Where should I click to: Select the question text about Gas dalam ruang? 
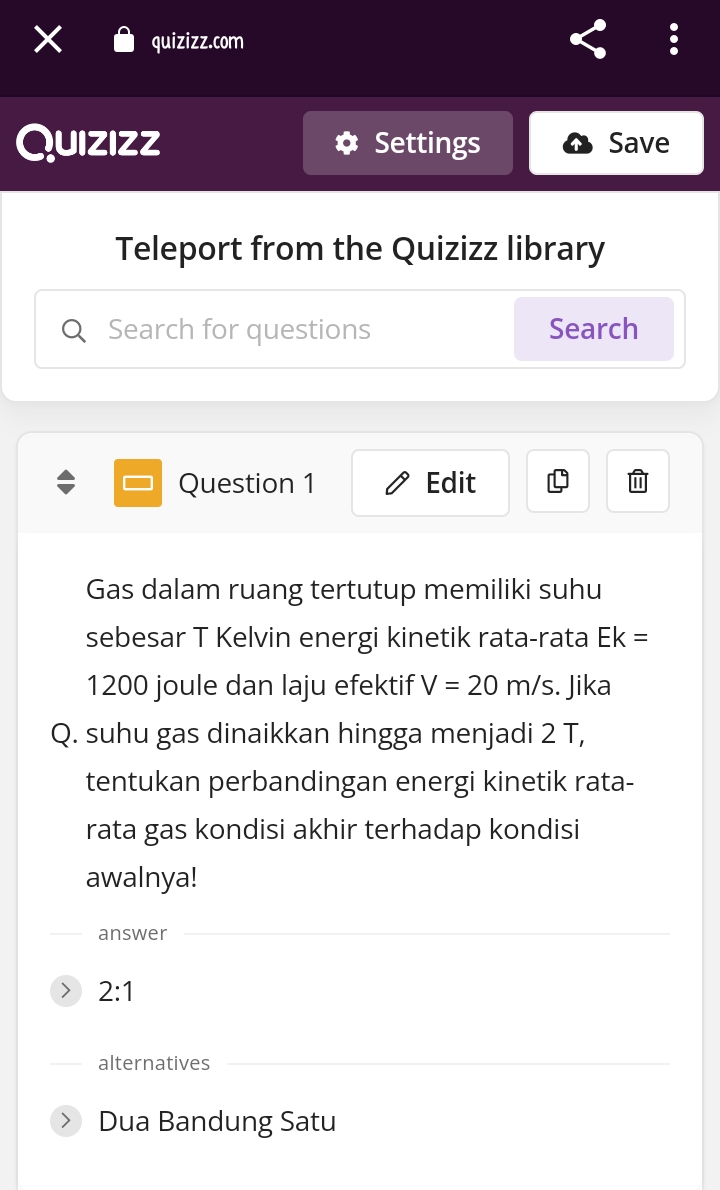coord(360,734)
